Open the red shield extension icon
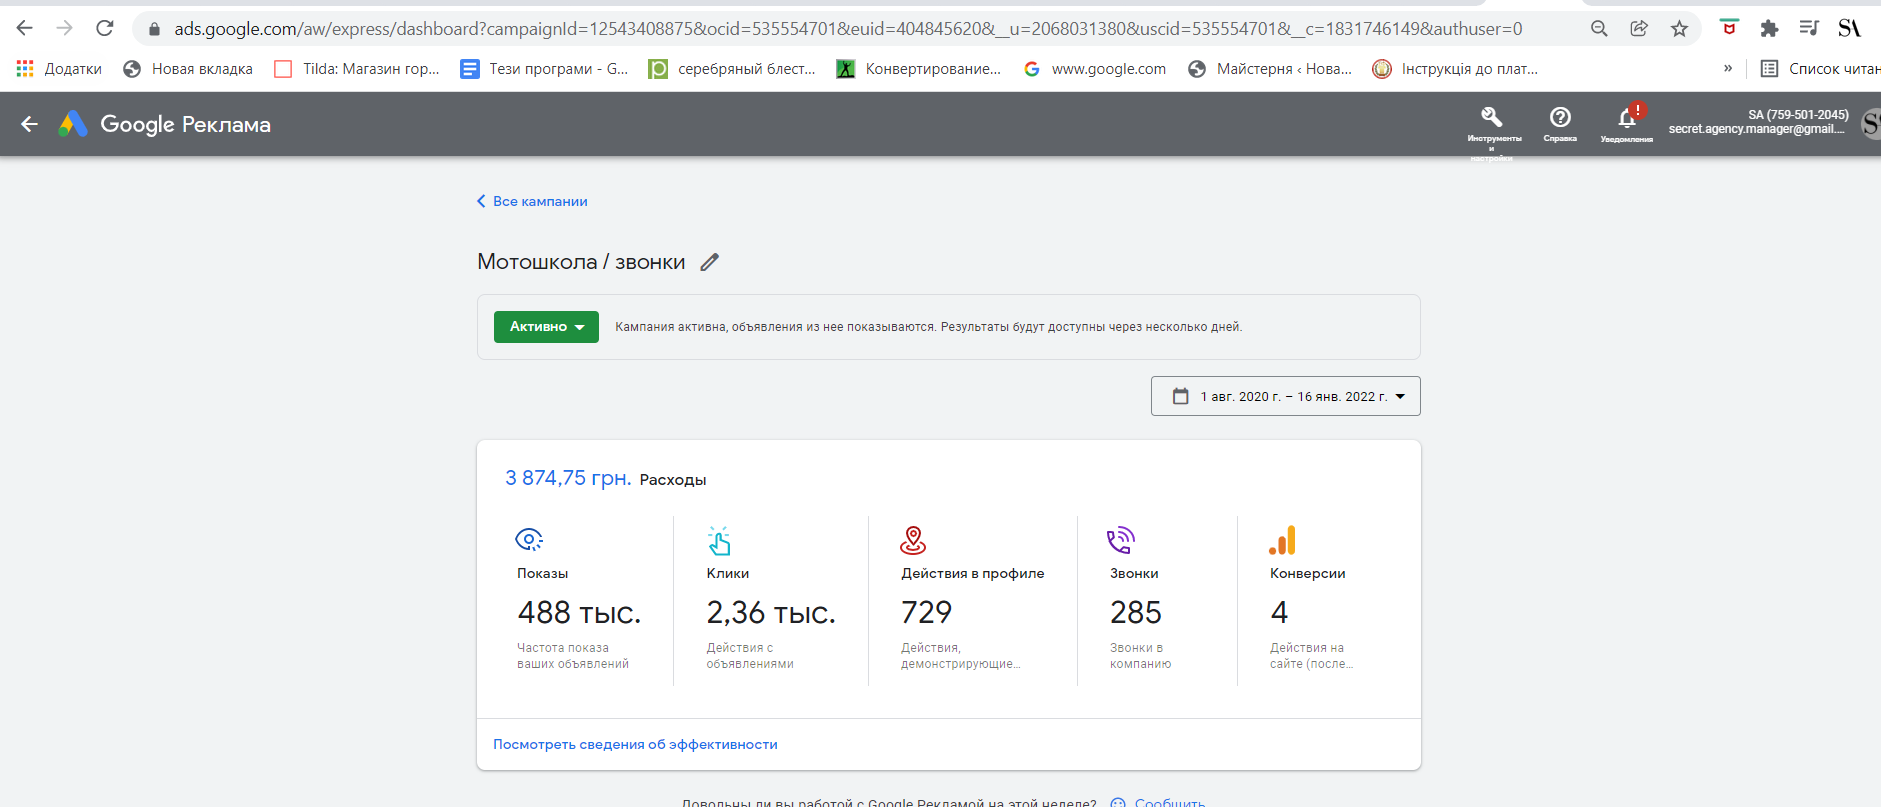Viewport: 1881px width, 807px height. pyautogui.click(x=1729, y=28)
